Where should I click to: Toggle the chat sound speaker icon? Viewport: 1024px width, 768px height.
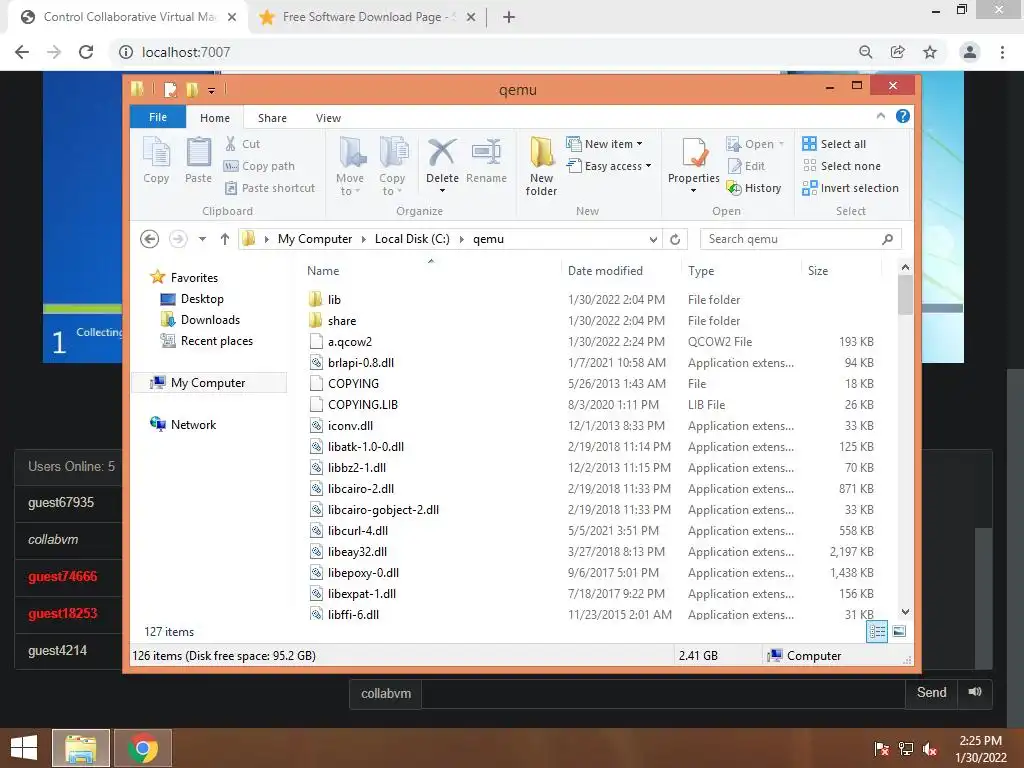[974, 692]
